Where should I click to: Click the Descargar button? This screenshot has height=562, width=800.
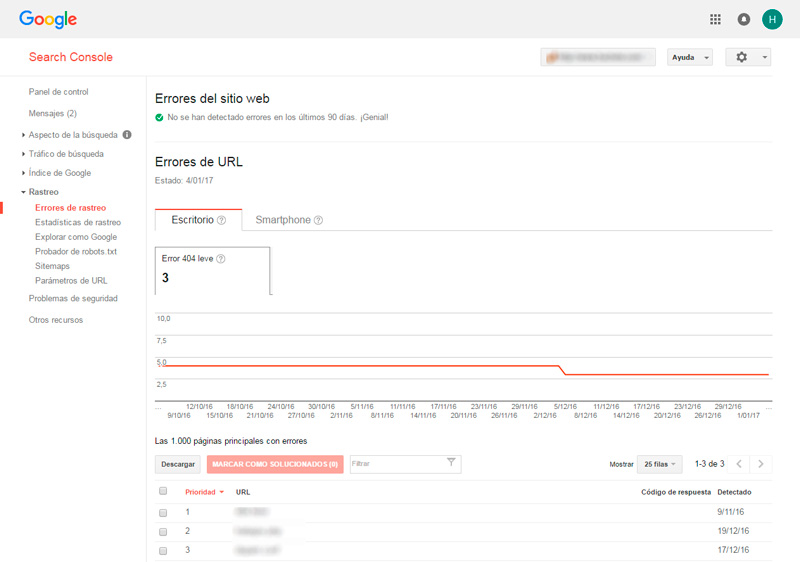(x=178, y=464)
